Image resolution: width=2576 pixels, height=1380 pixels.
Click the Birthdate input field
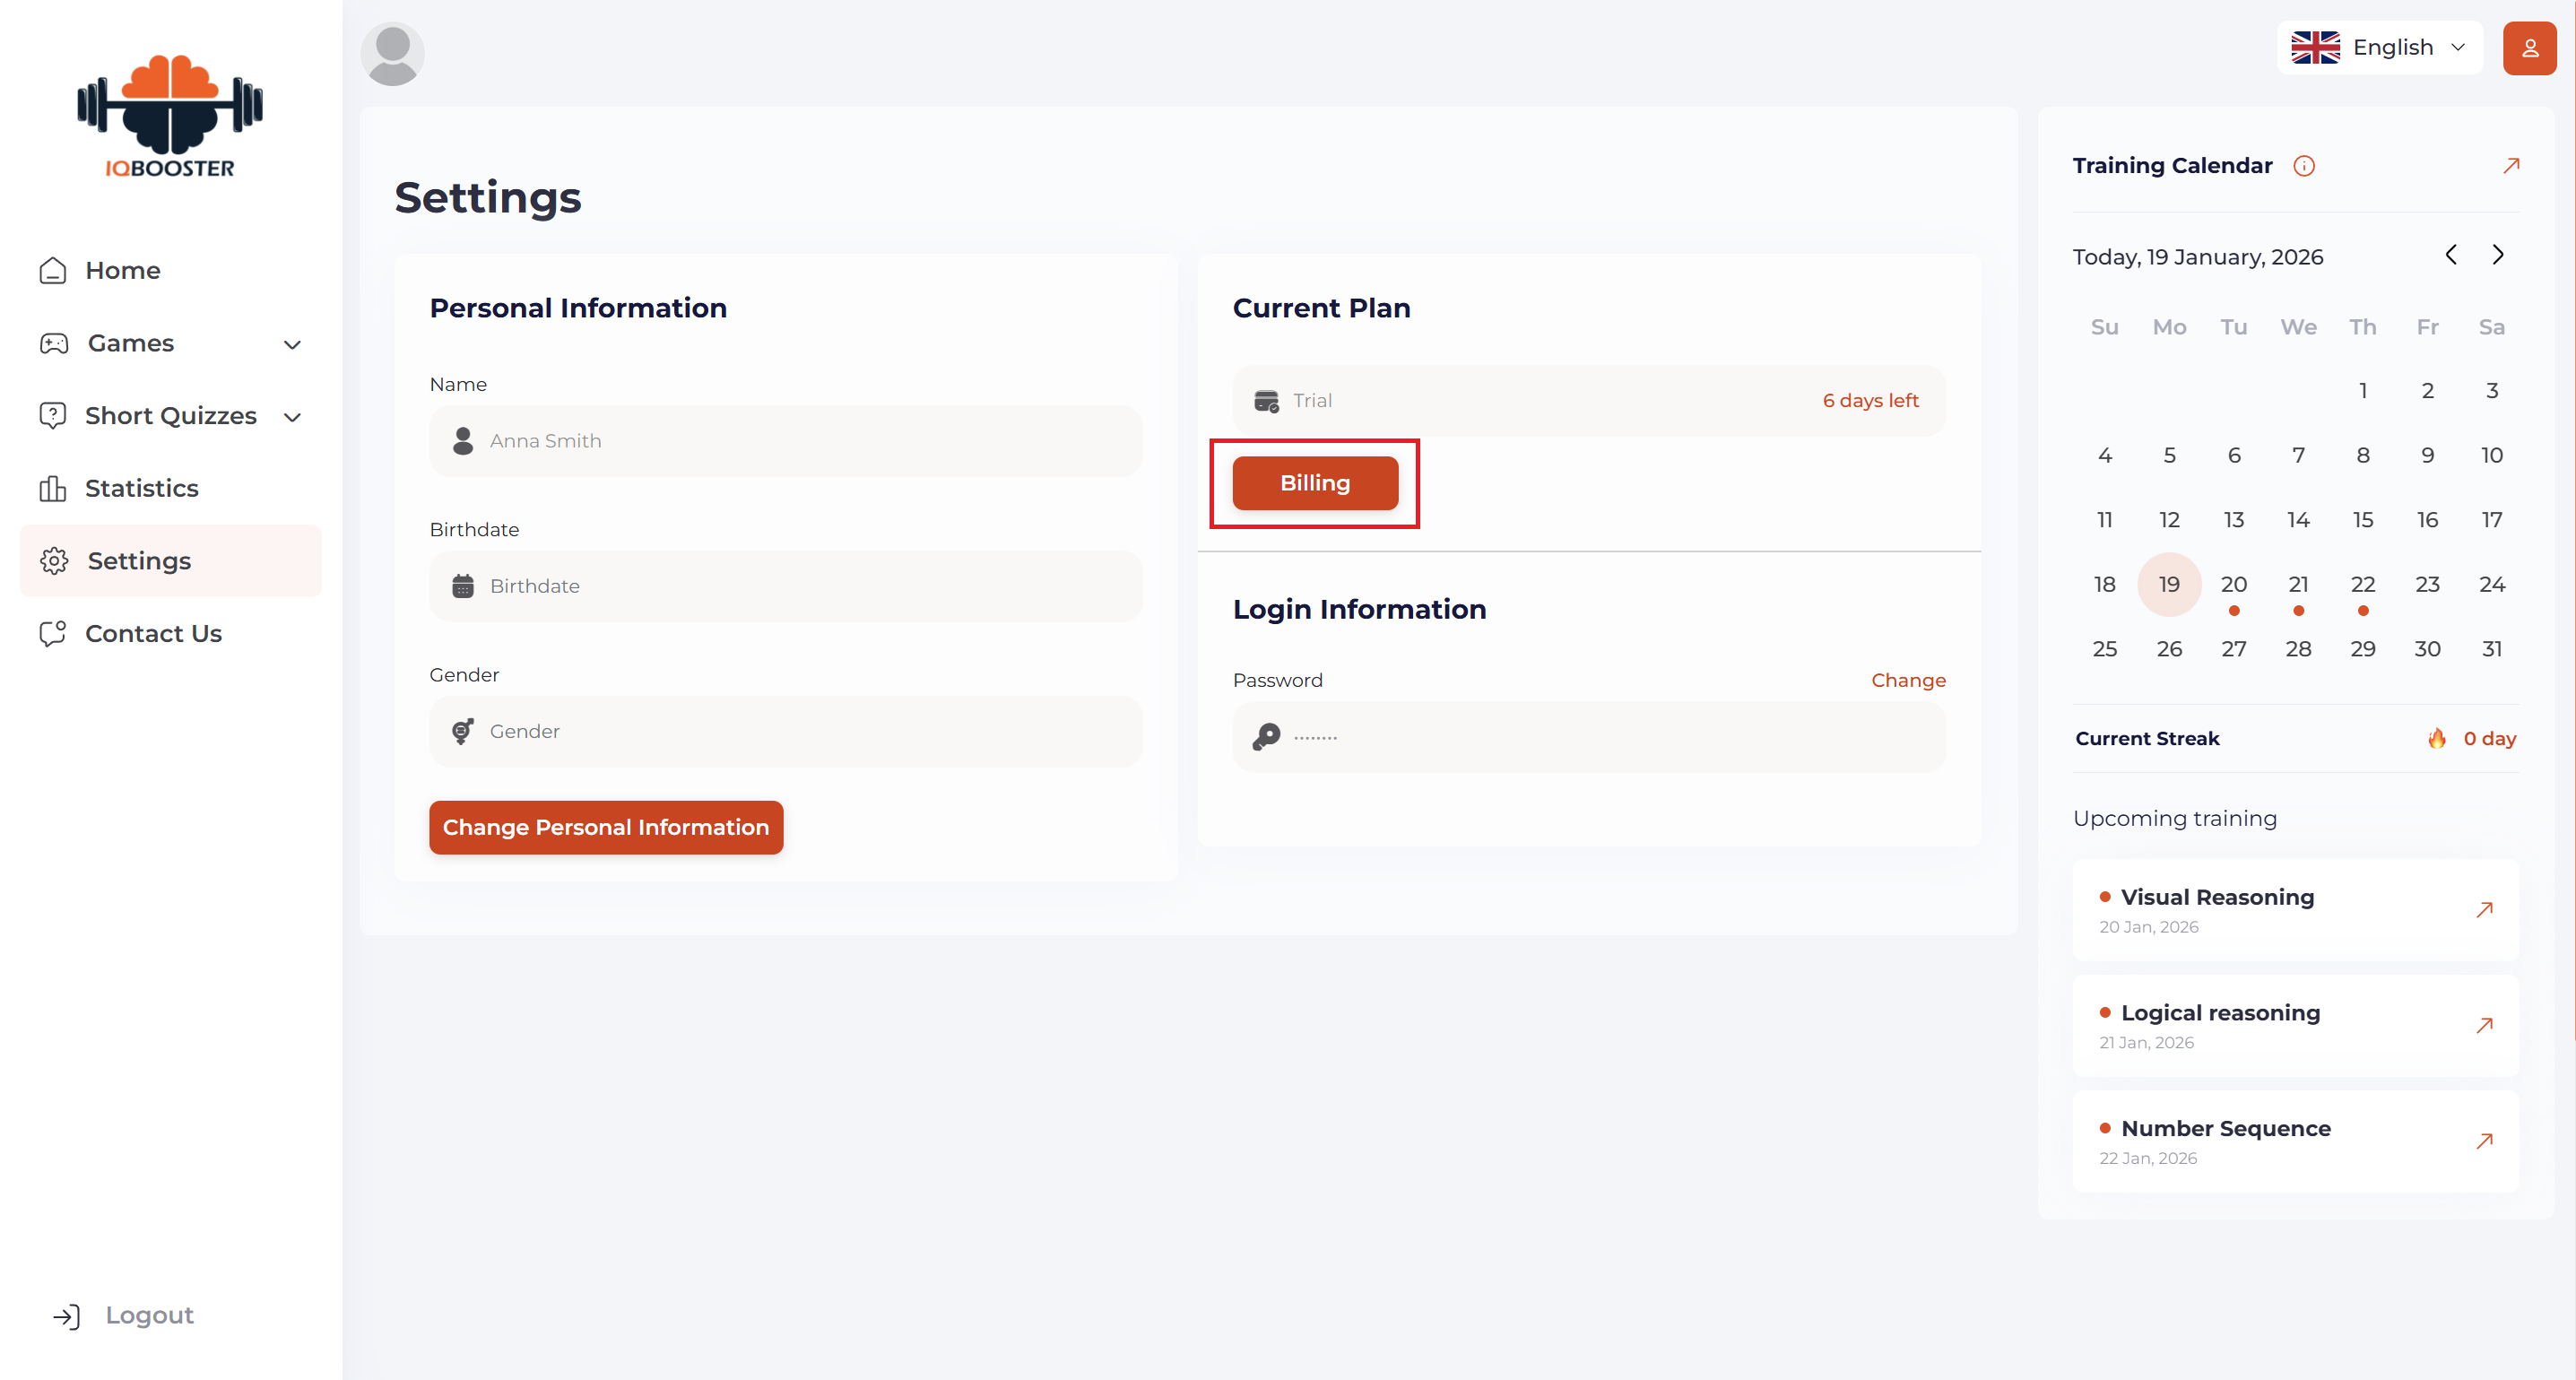coord(785,586)
